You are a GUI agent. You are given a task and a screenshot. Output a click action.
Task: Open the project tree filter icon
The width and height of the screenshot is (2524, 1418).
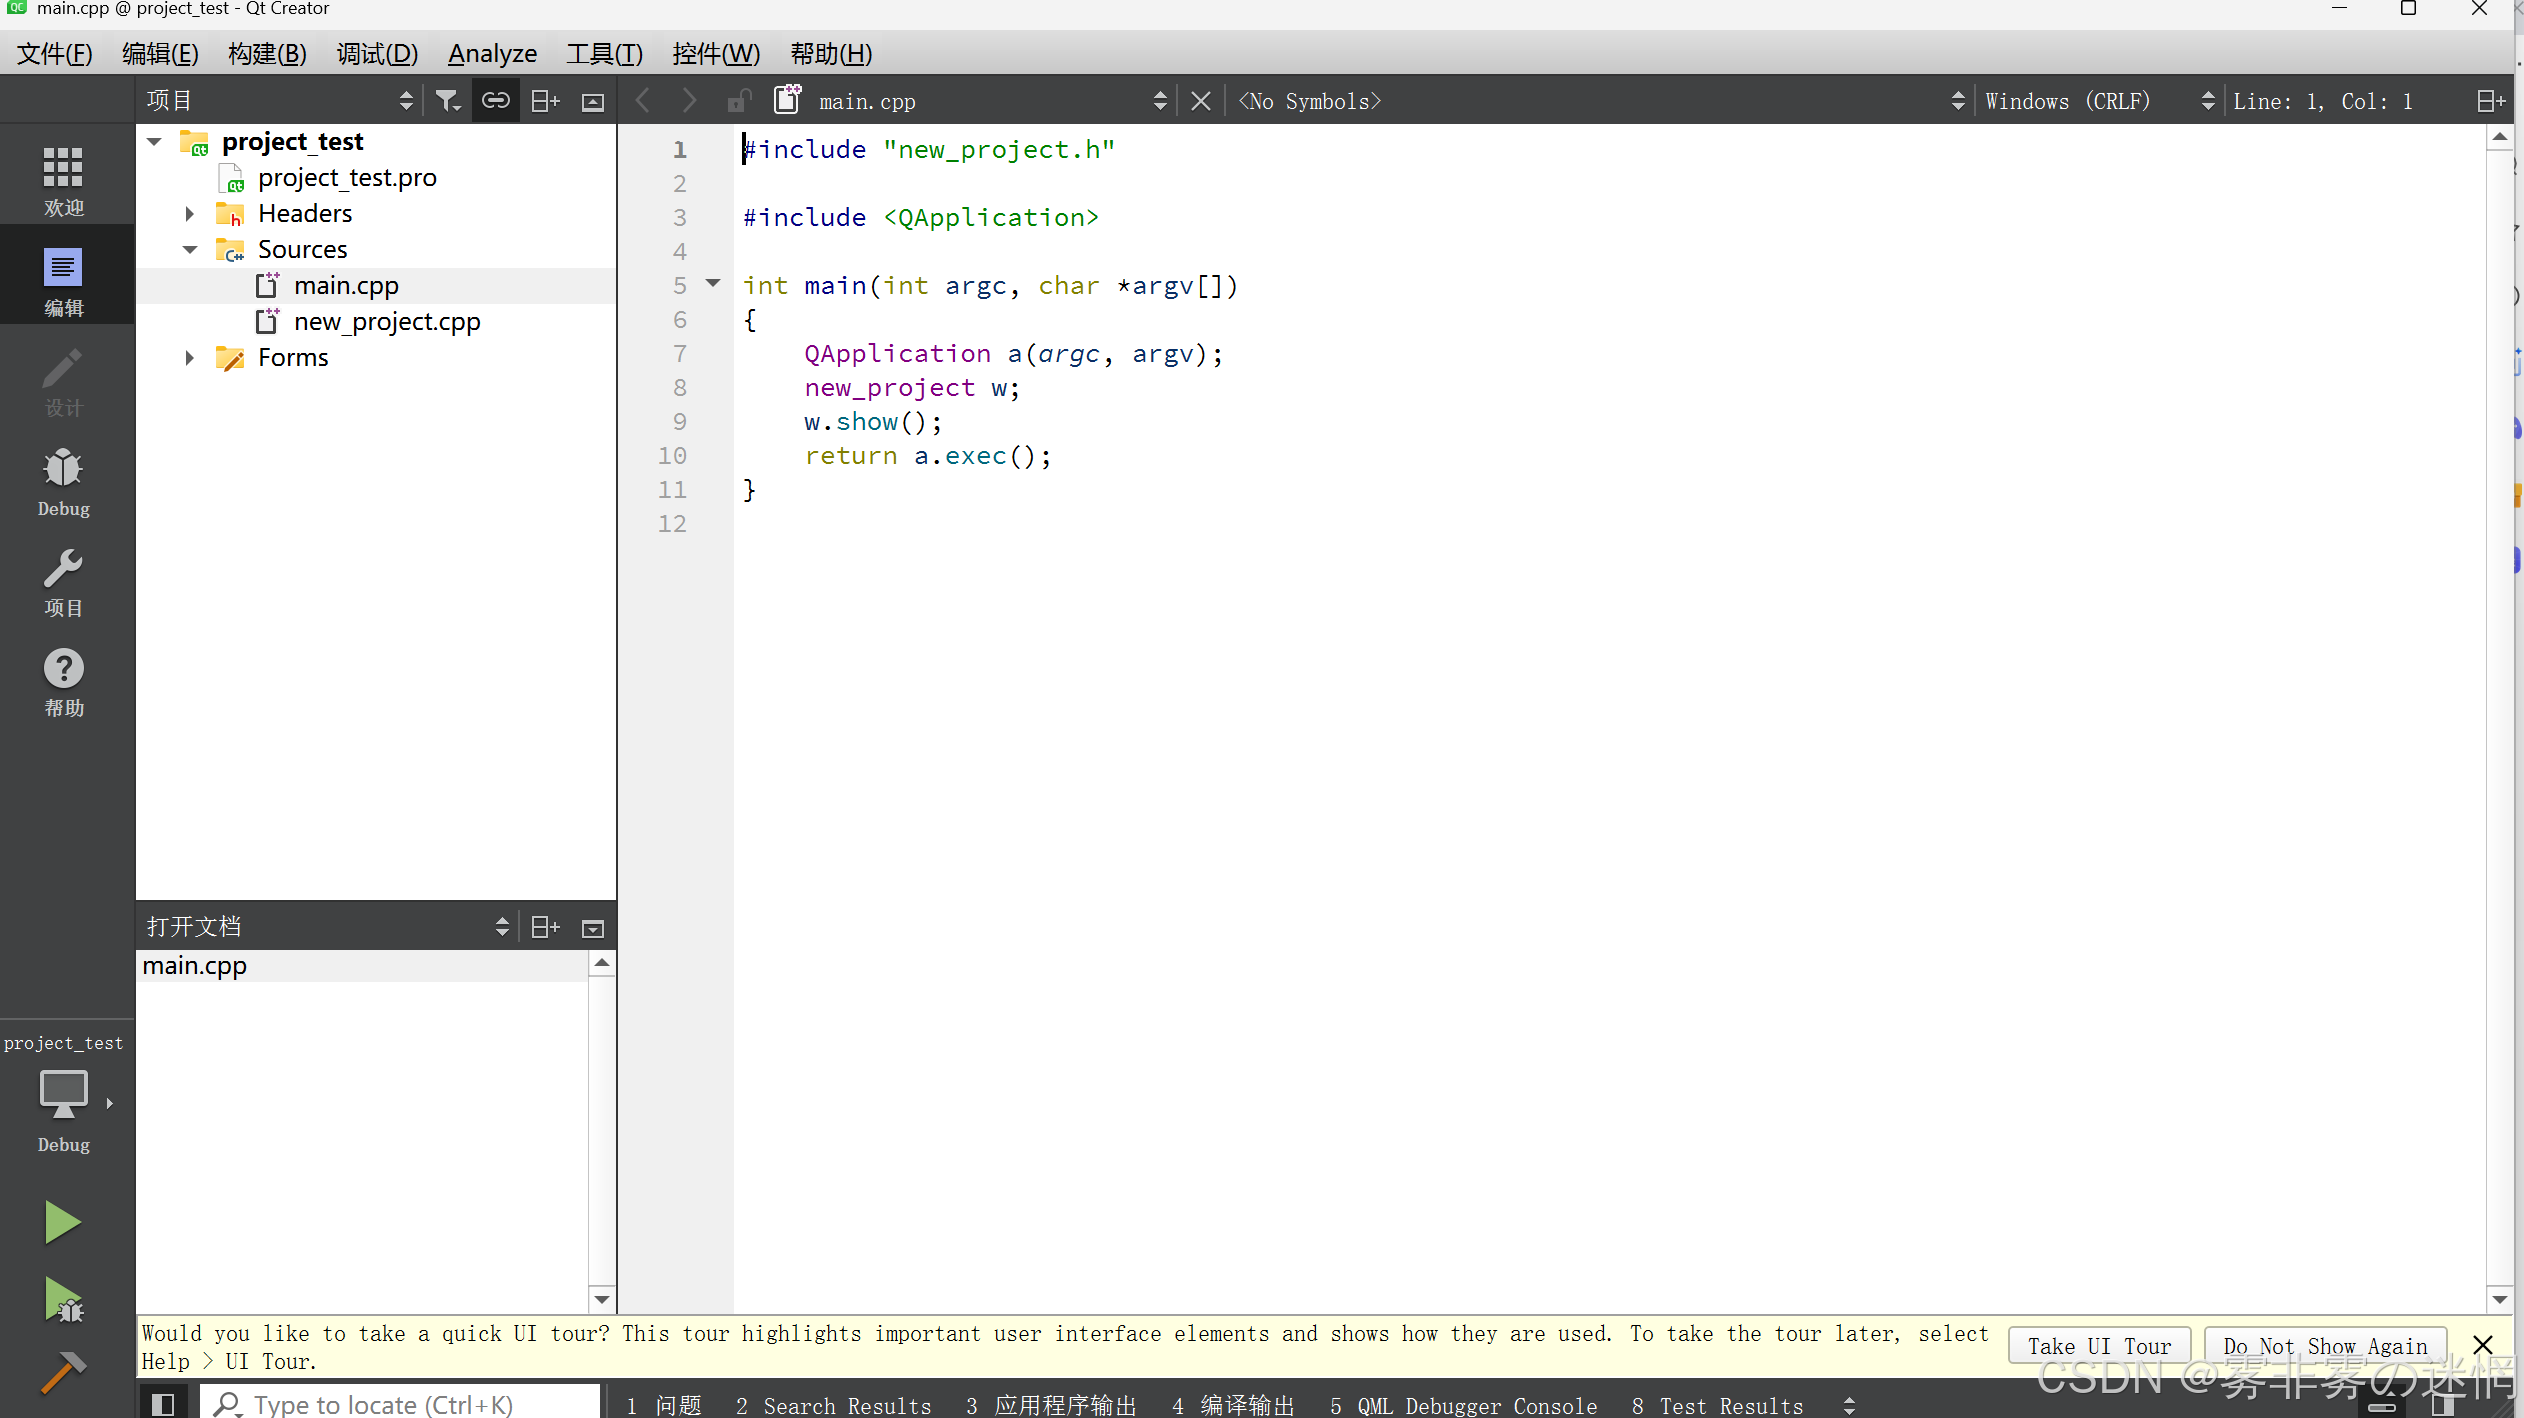coord(447,101)
